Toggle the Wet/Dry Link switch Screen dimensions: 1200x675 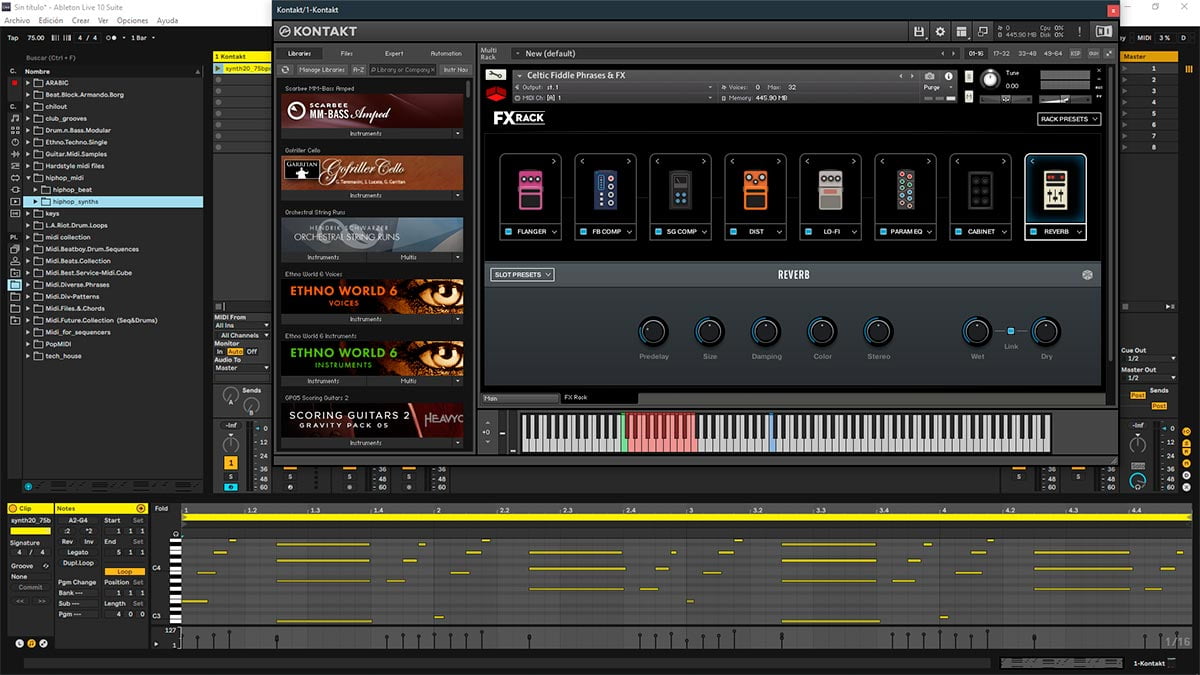1011,330
